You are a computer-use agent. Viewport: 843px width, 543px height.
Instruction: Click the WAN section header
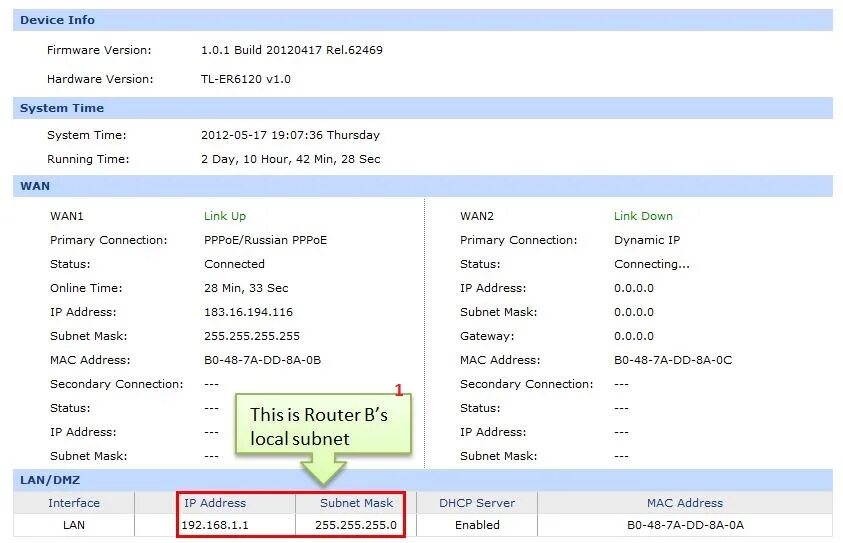[423, 186]
